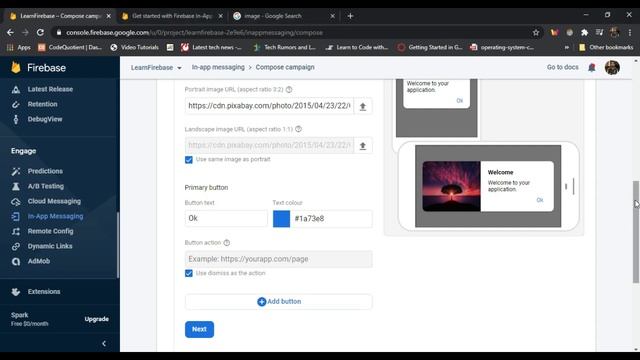
Task: Click the Portrait image URL field
Action: click(x=269, y=106)
